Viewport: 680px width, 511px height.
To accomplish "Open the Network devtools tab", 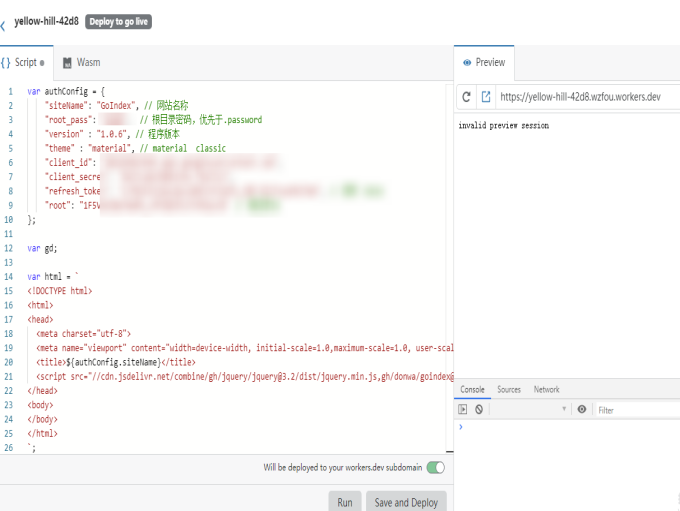I will 546,390.
